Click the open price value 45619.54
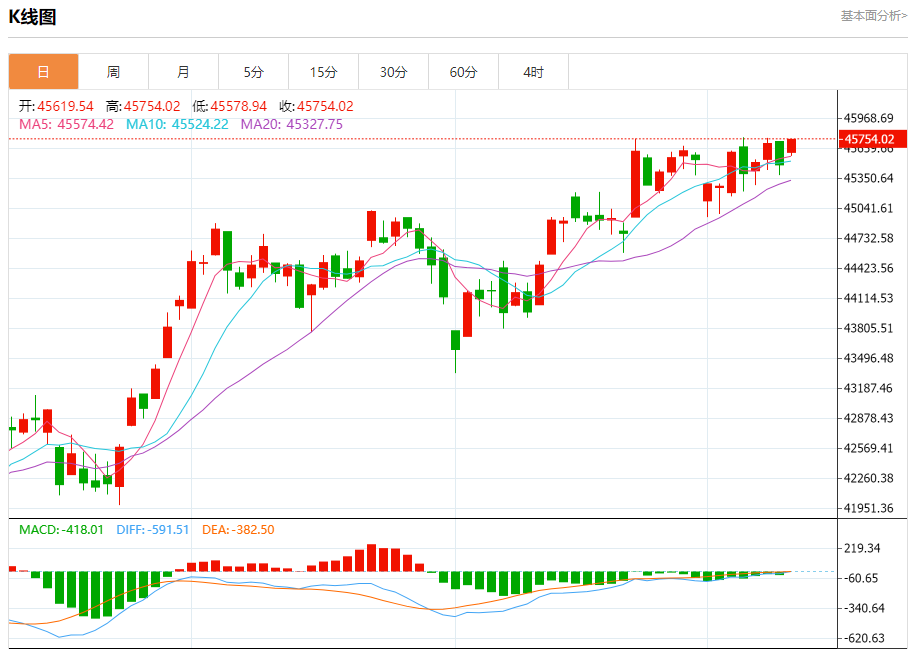The width and height of the screenshot is (916, 649). point(65,106)
